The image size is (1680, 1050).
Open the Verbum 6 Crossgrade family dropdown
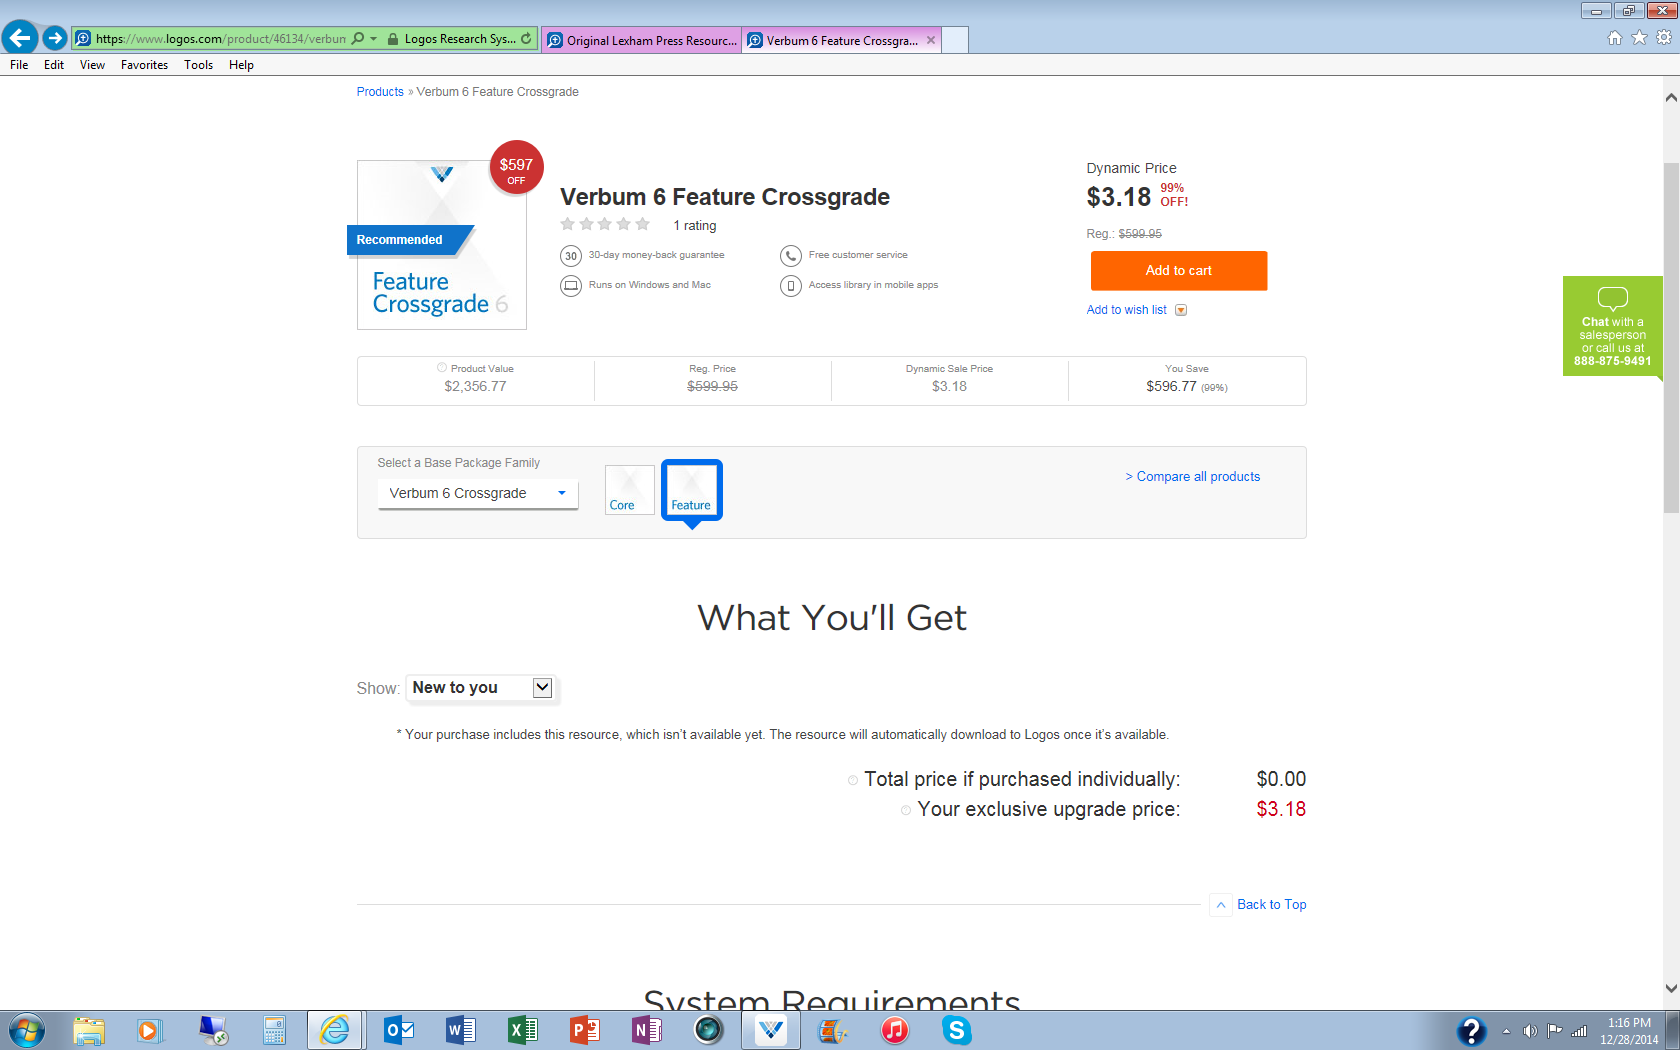[x=478, y=494]
